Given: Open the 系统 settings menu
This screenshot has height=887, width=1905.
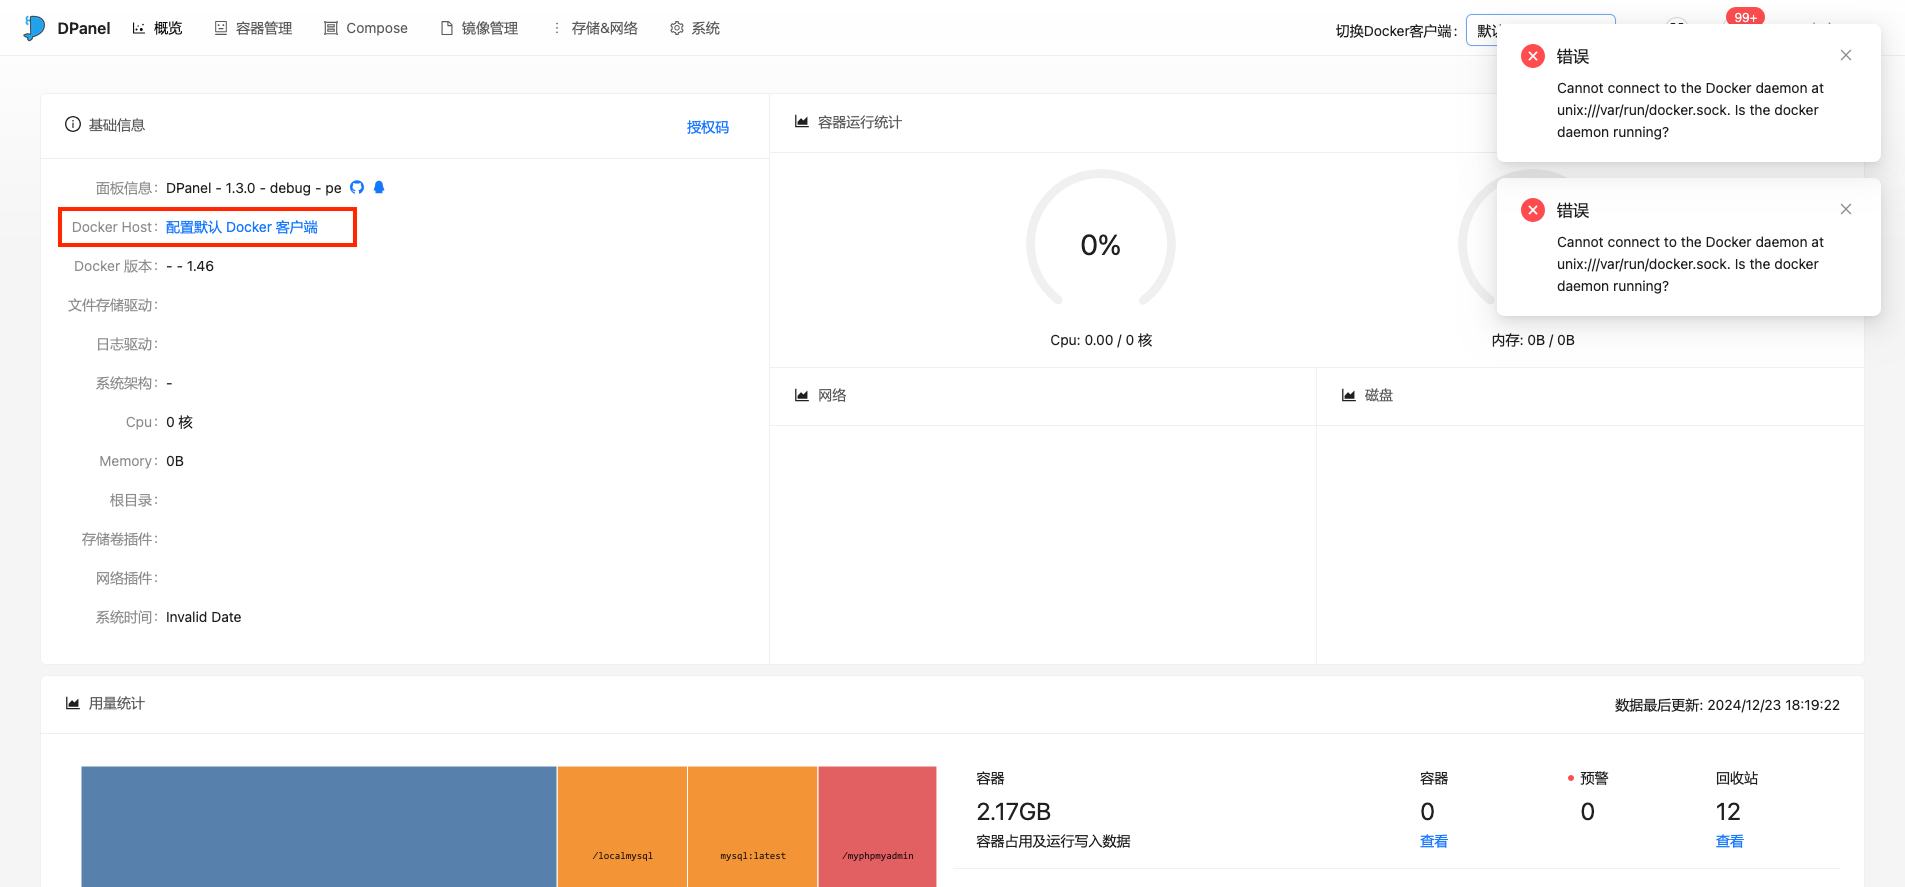Looking at the screenshot, I should pyautogui.click(x=695, y=28).
